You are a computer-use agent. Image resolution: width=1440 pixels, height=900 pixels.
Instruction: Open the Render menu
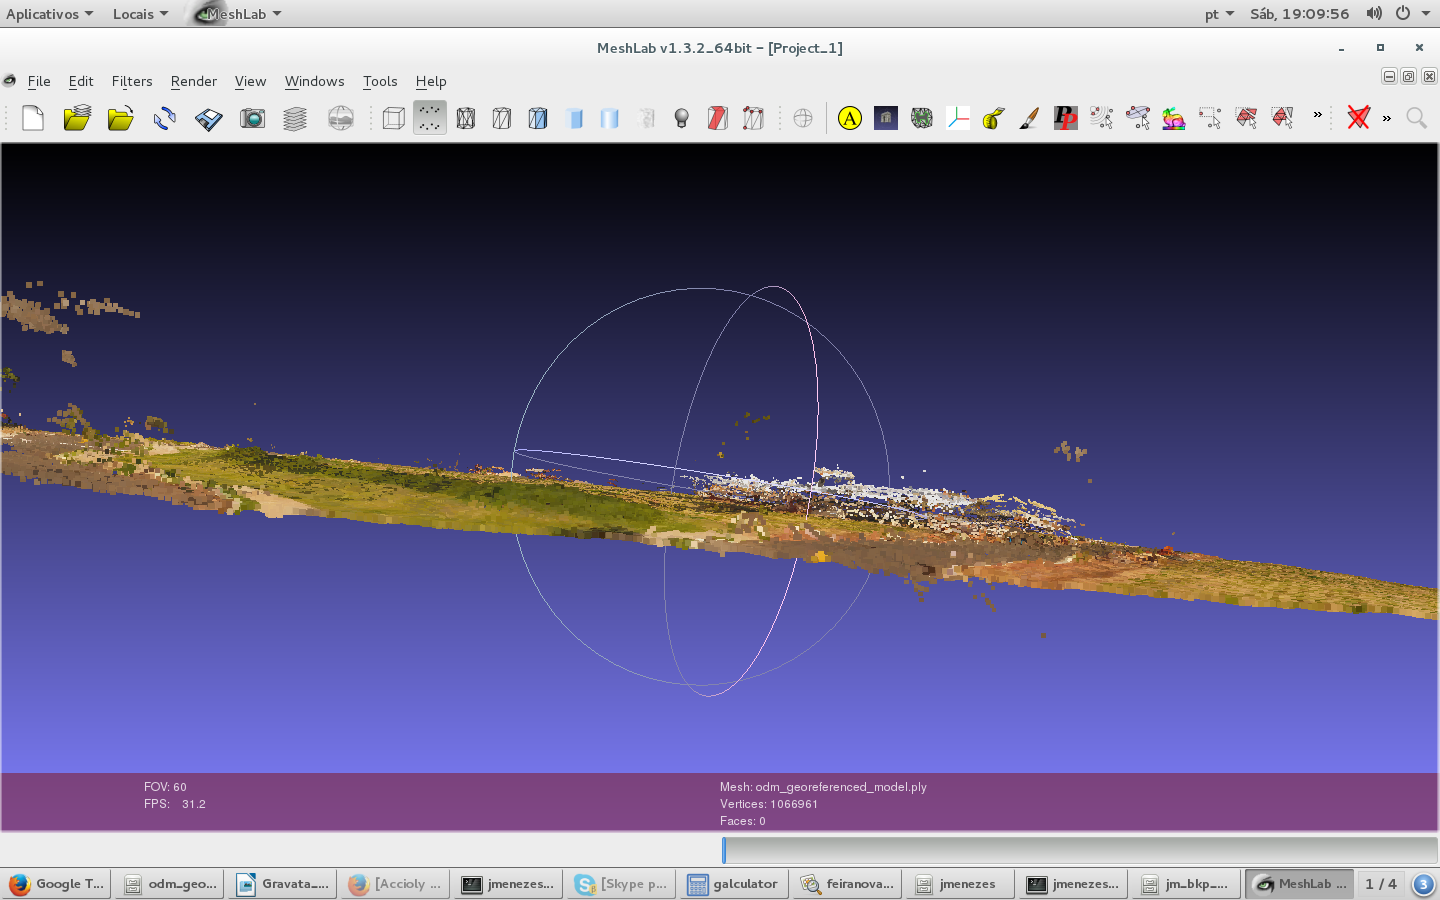pyautogui.click(x=193, y=81)
